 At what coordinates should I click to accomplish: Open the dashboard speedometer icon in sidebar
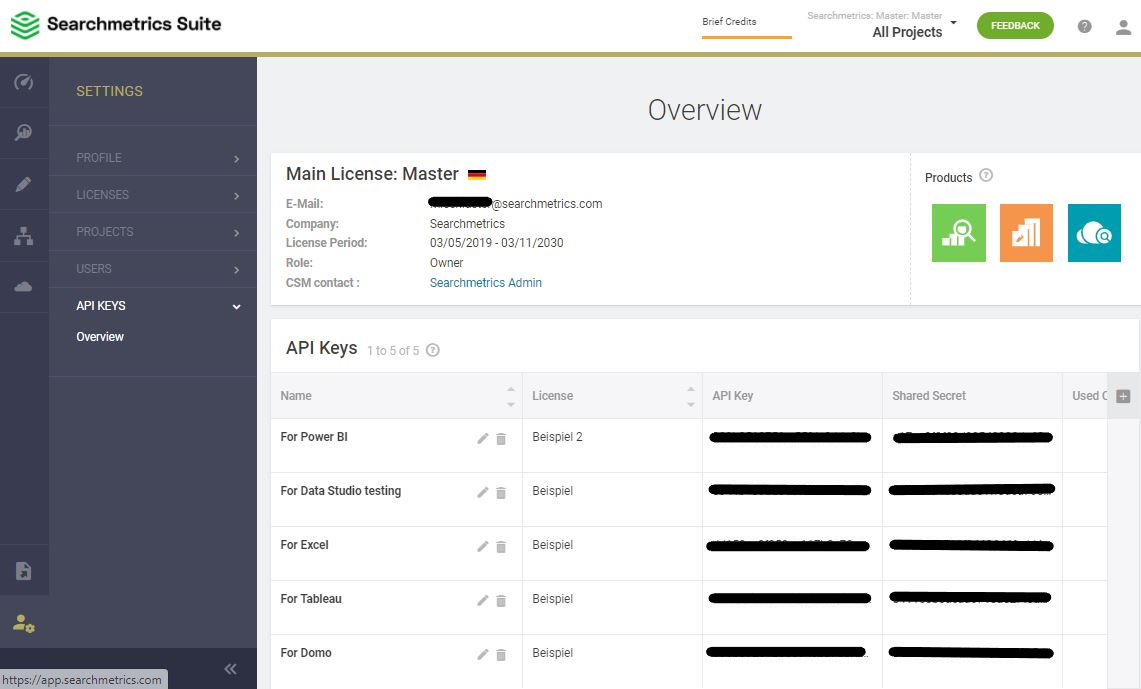(23, 82)
